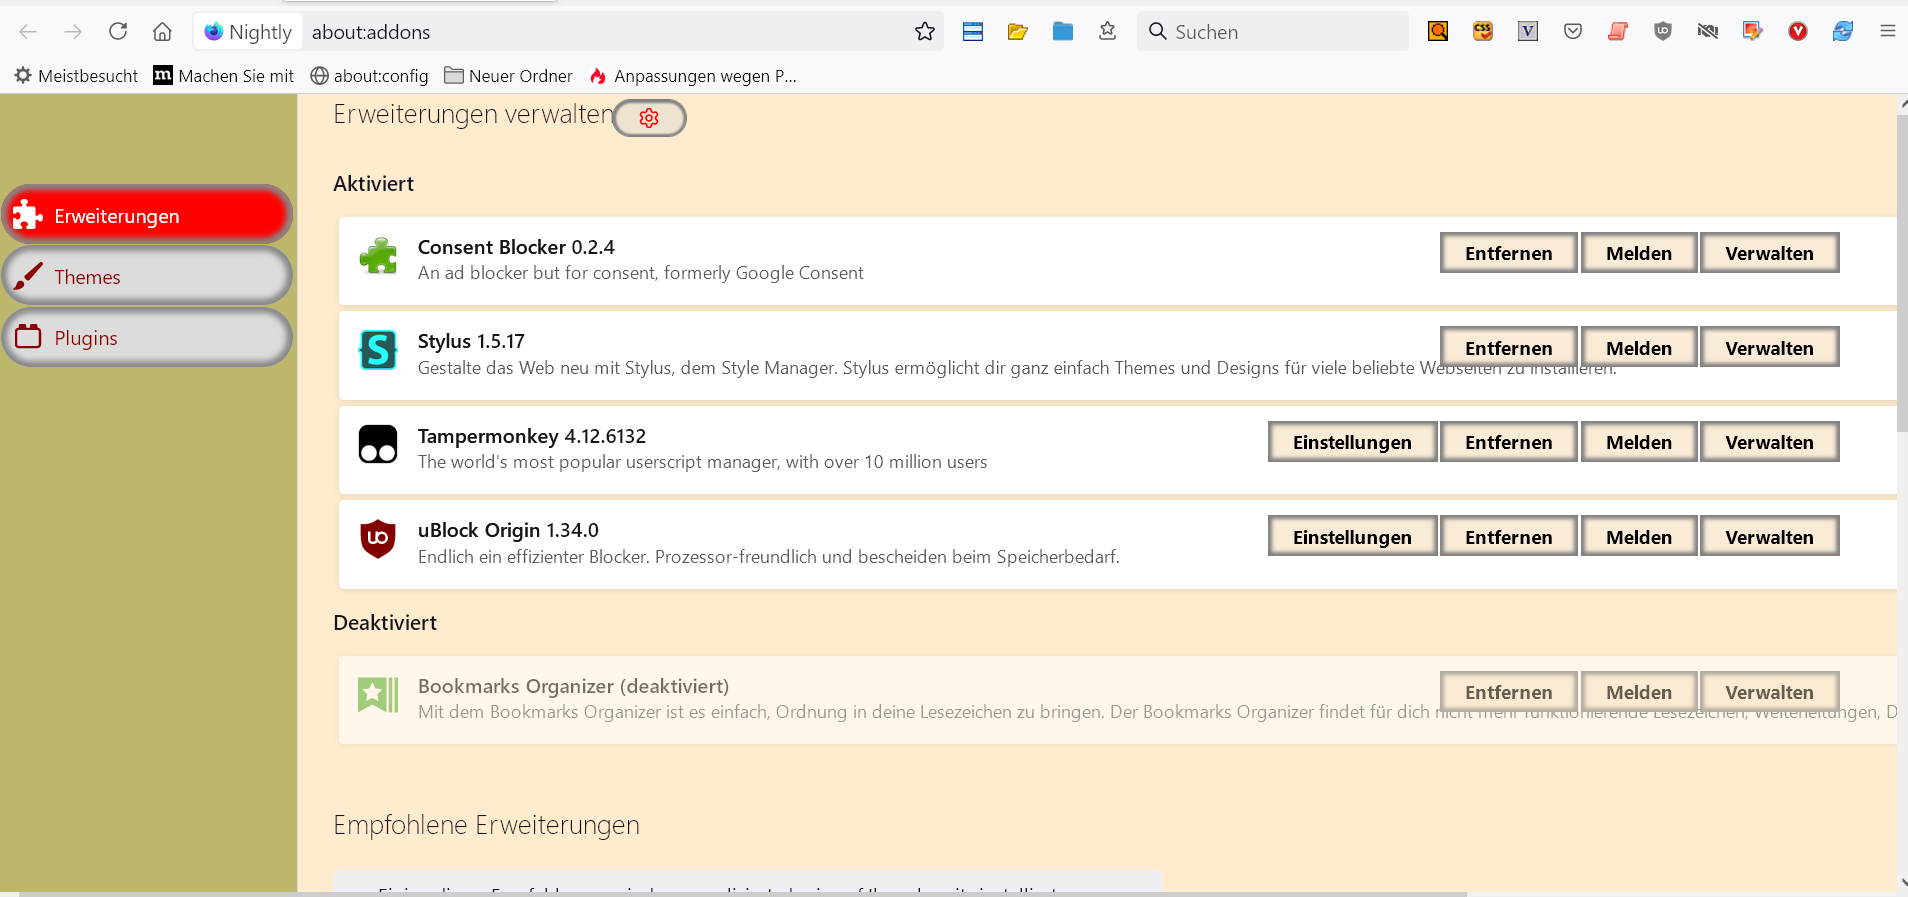Screen dimensions: 1908x897
Task: Click the blue folder toolbar icon
Action: click(x=1063, y=32)
